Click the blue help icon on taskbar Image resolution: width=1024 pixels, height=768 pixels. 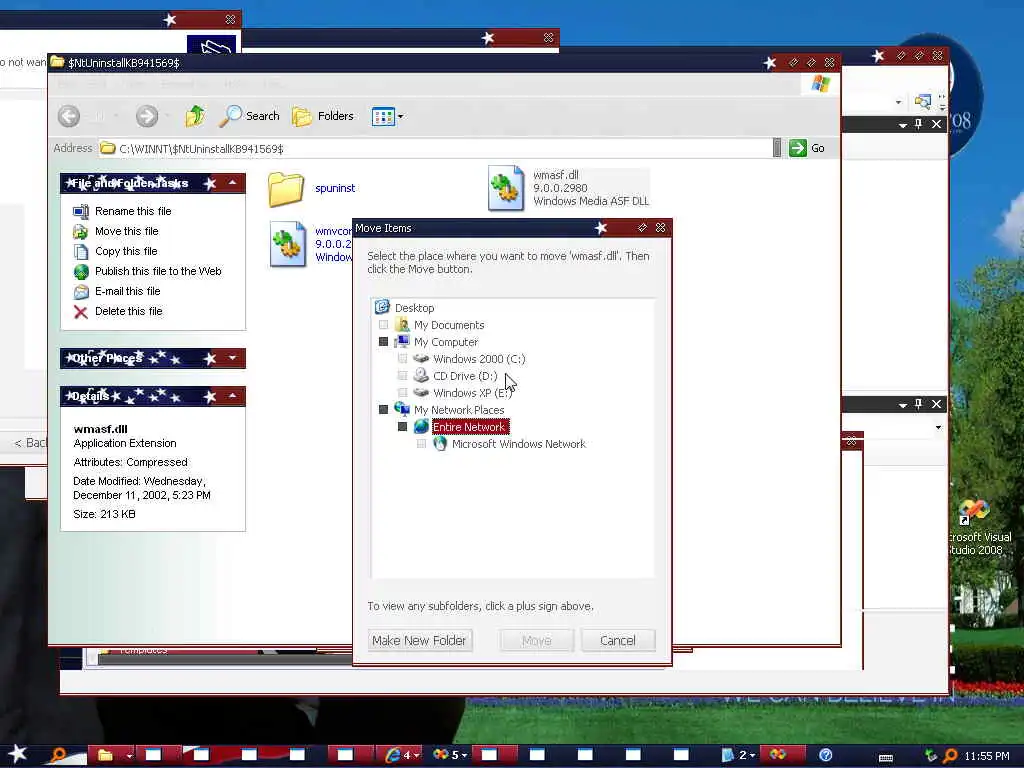coord(825,755)
